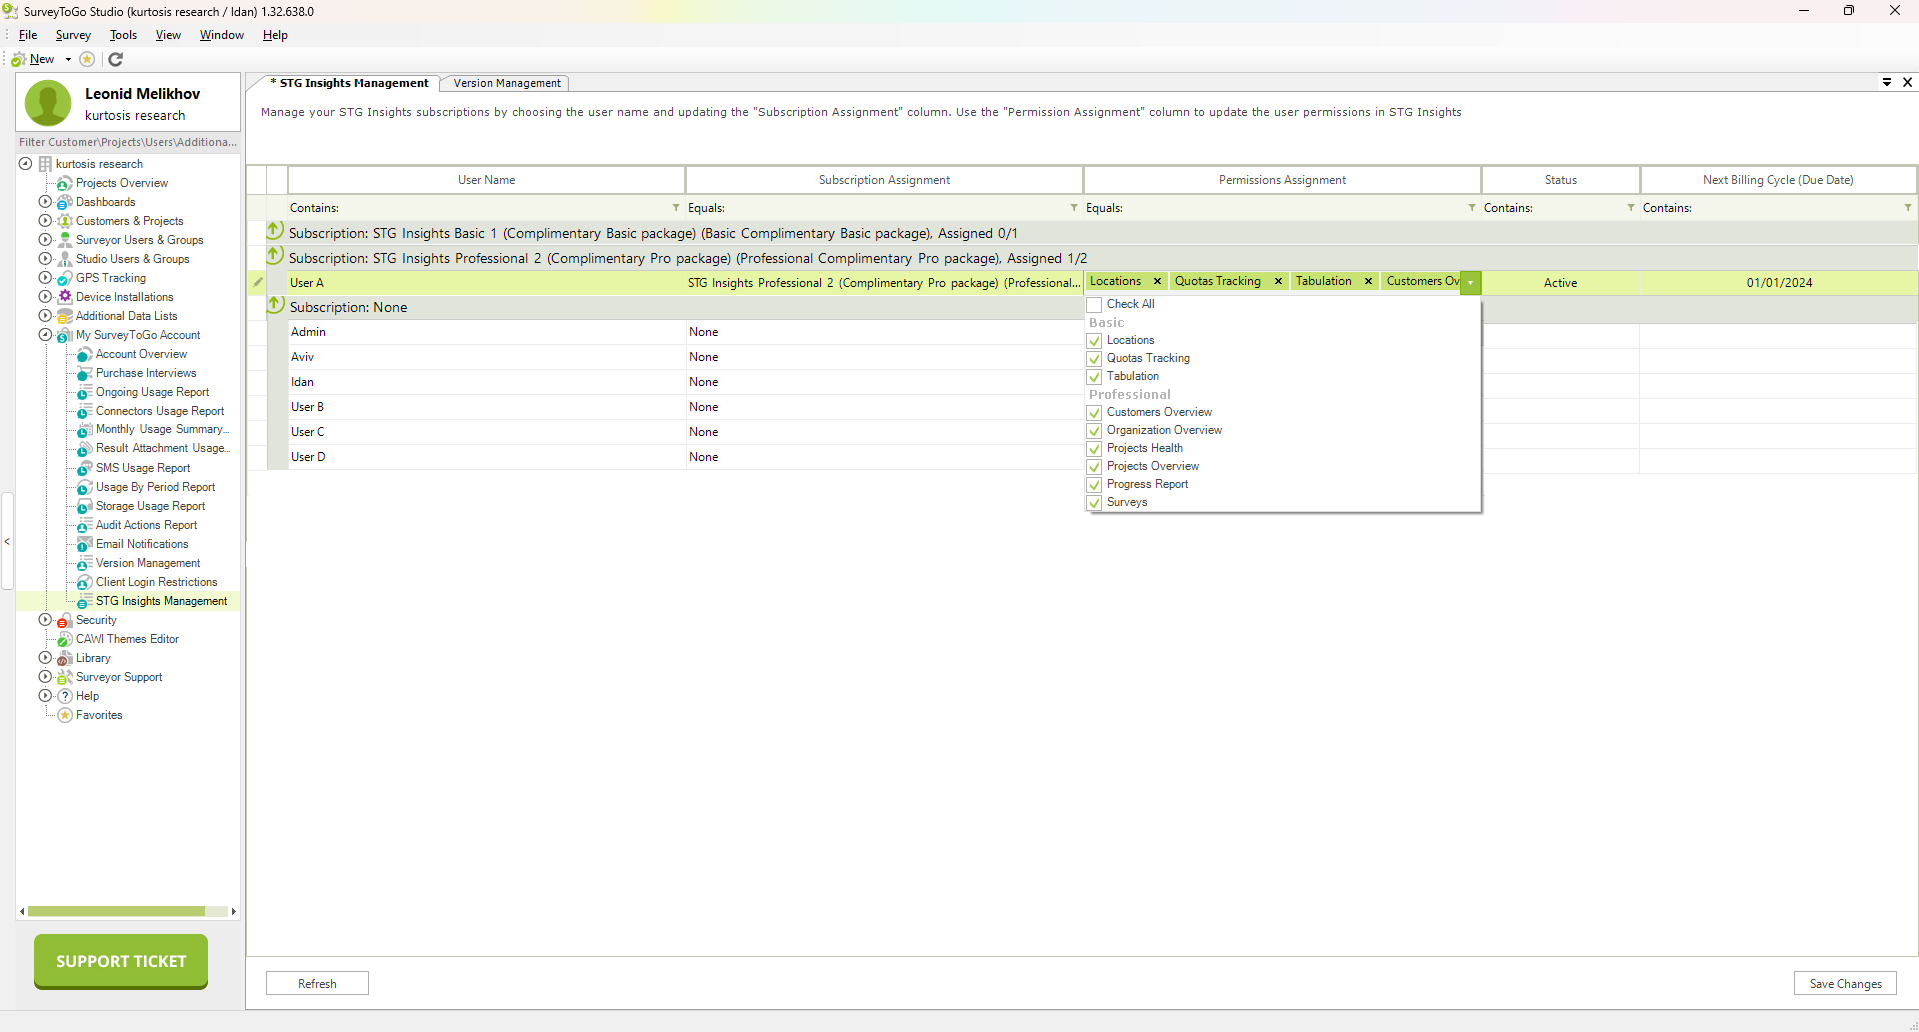The width and height of the screenshot is (1919, 1032).
Task: Click the Save Changes button
Action: point(1845,984)
